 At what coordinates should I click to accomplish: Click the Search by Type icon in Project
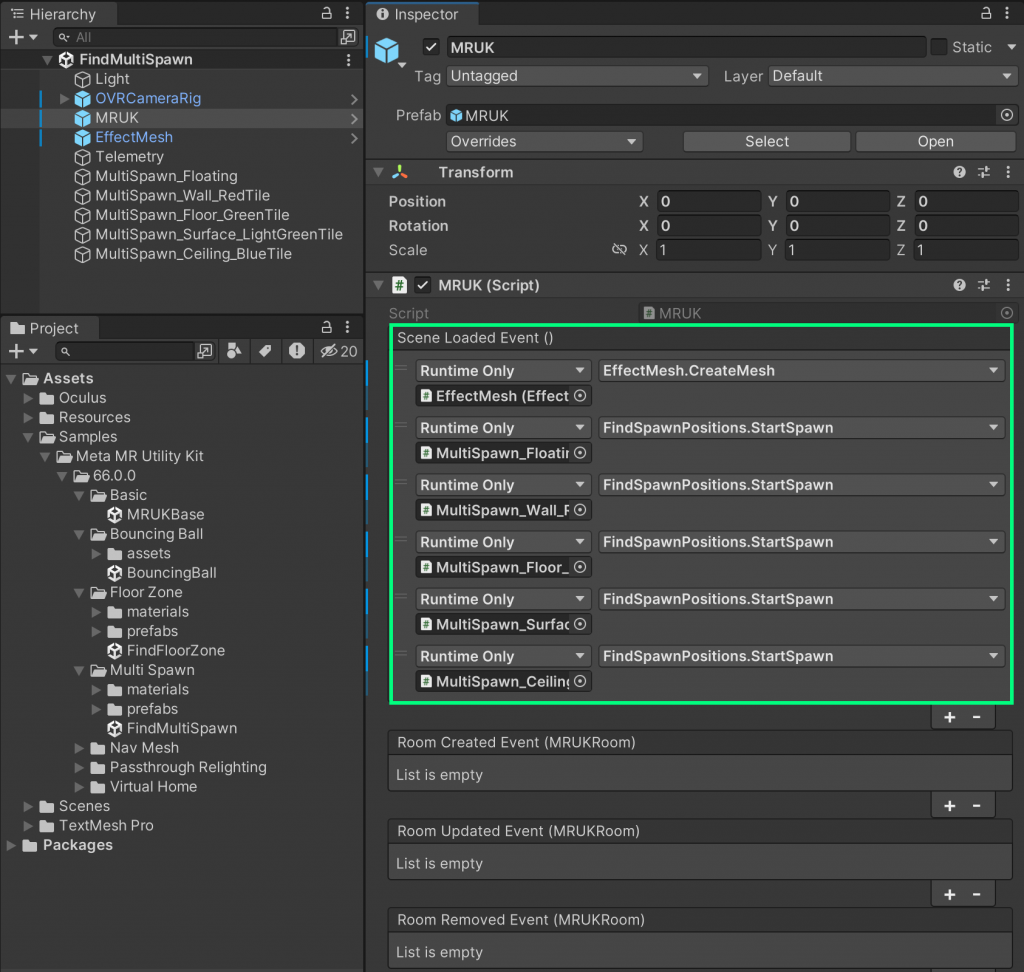[233, 351]
